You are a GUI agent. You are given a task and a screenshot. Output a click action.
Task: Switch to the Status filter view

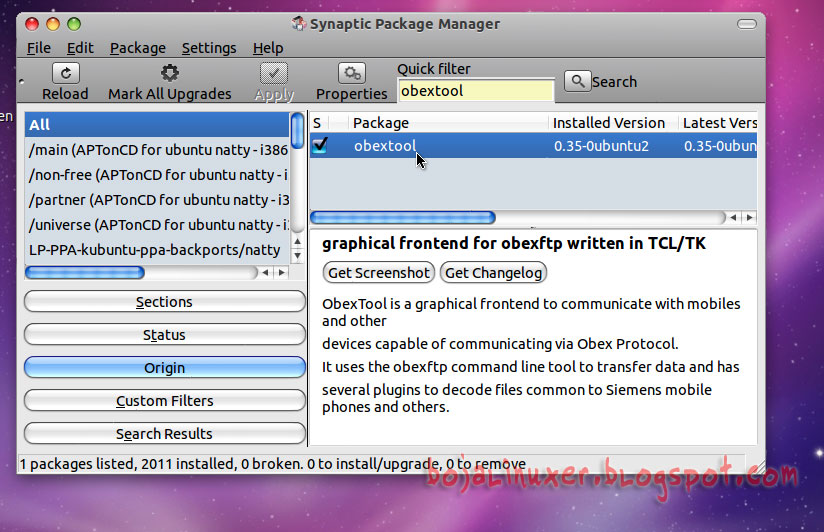click(x=164, y=335)
